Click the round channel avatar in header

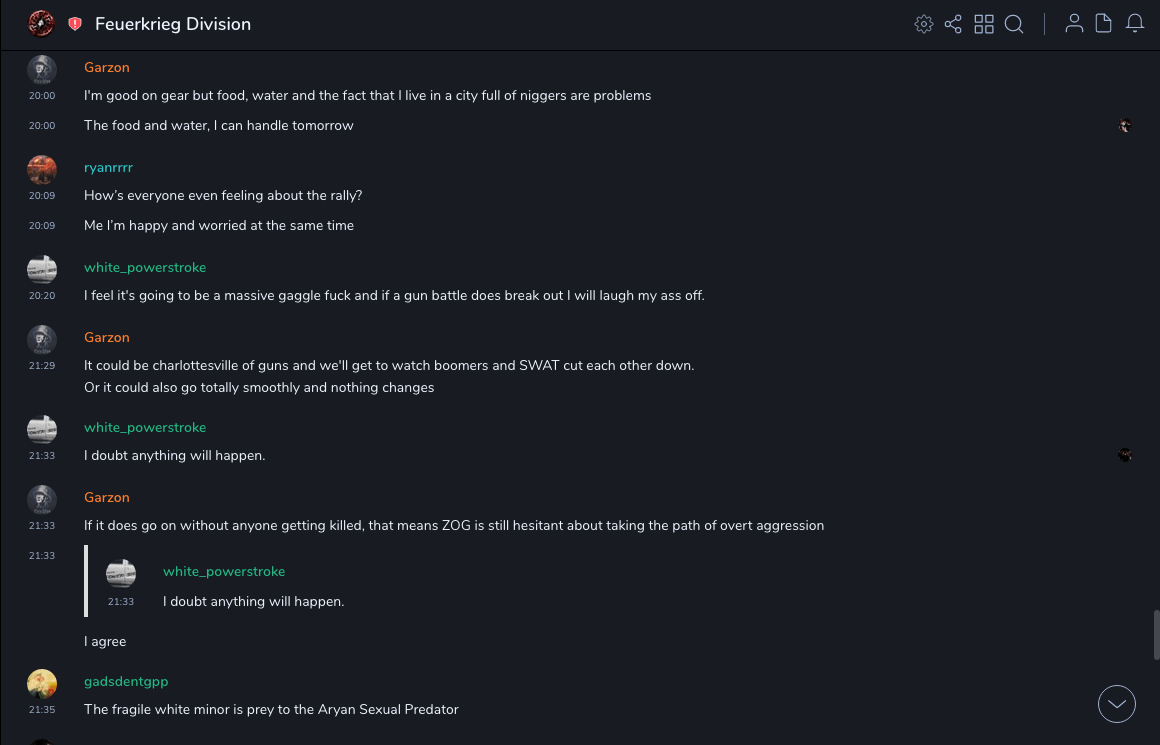41,24
